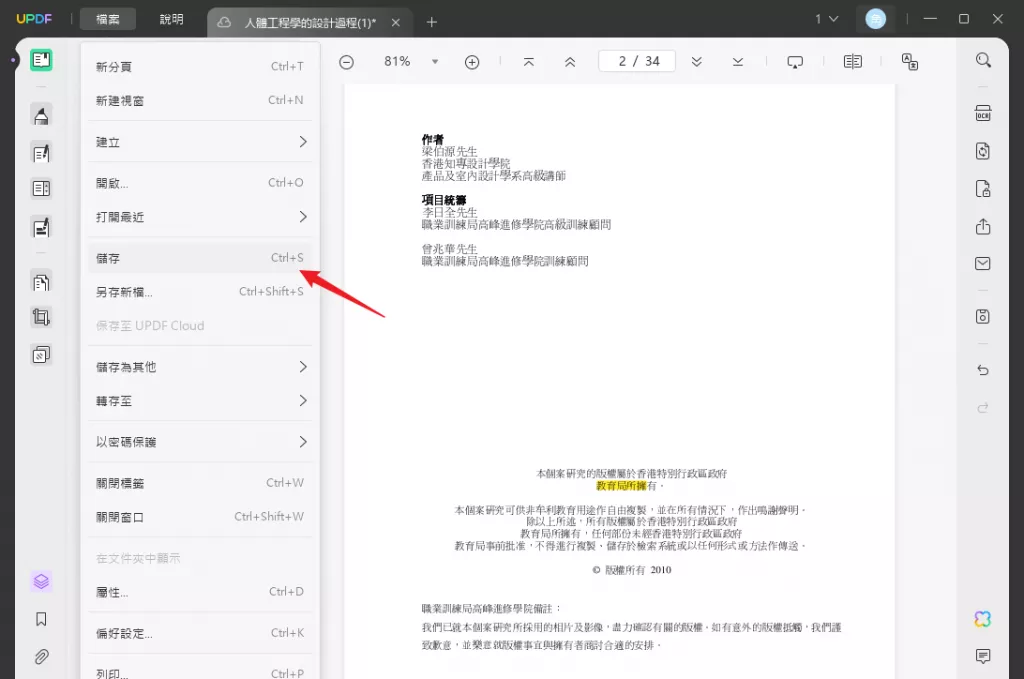Click 儲存 to save the document
This screenshot has height=679, width=1024.
200,258
